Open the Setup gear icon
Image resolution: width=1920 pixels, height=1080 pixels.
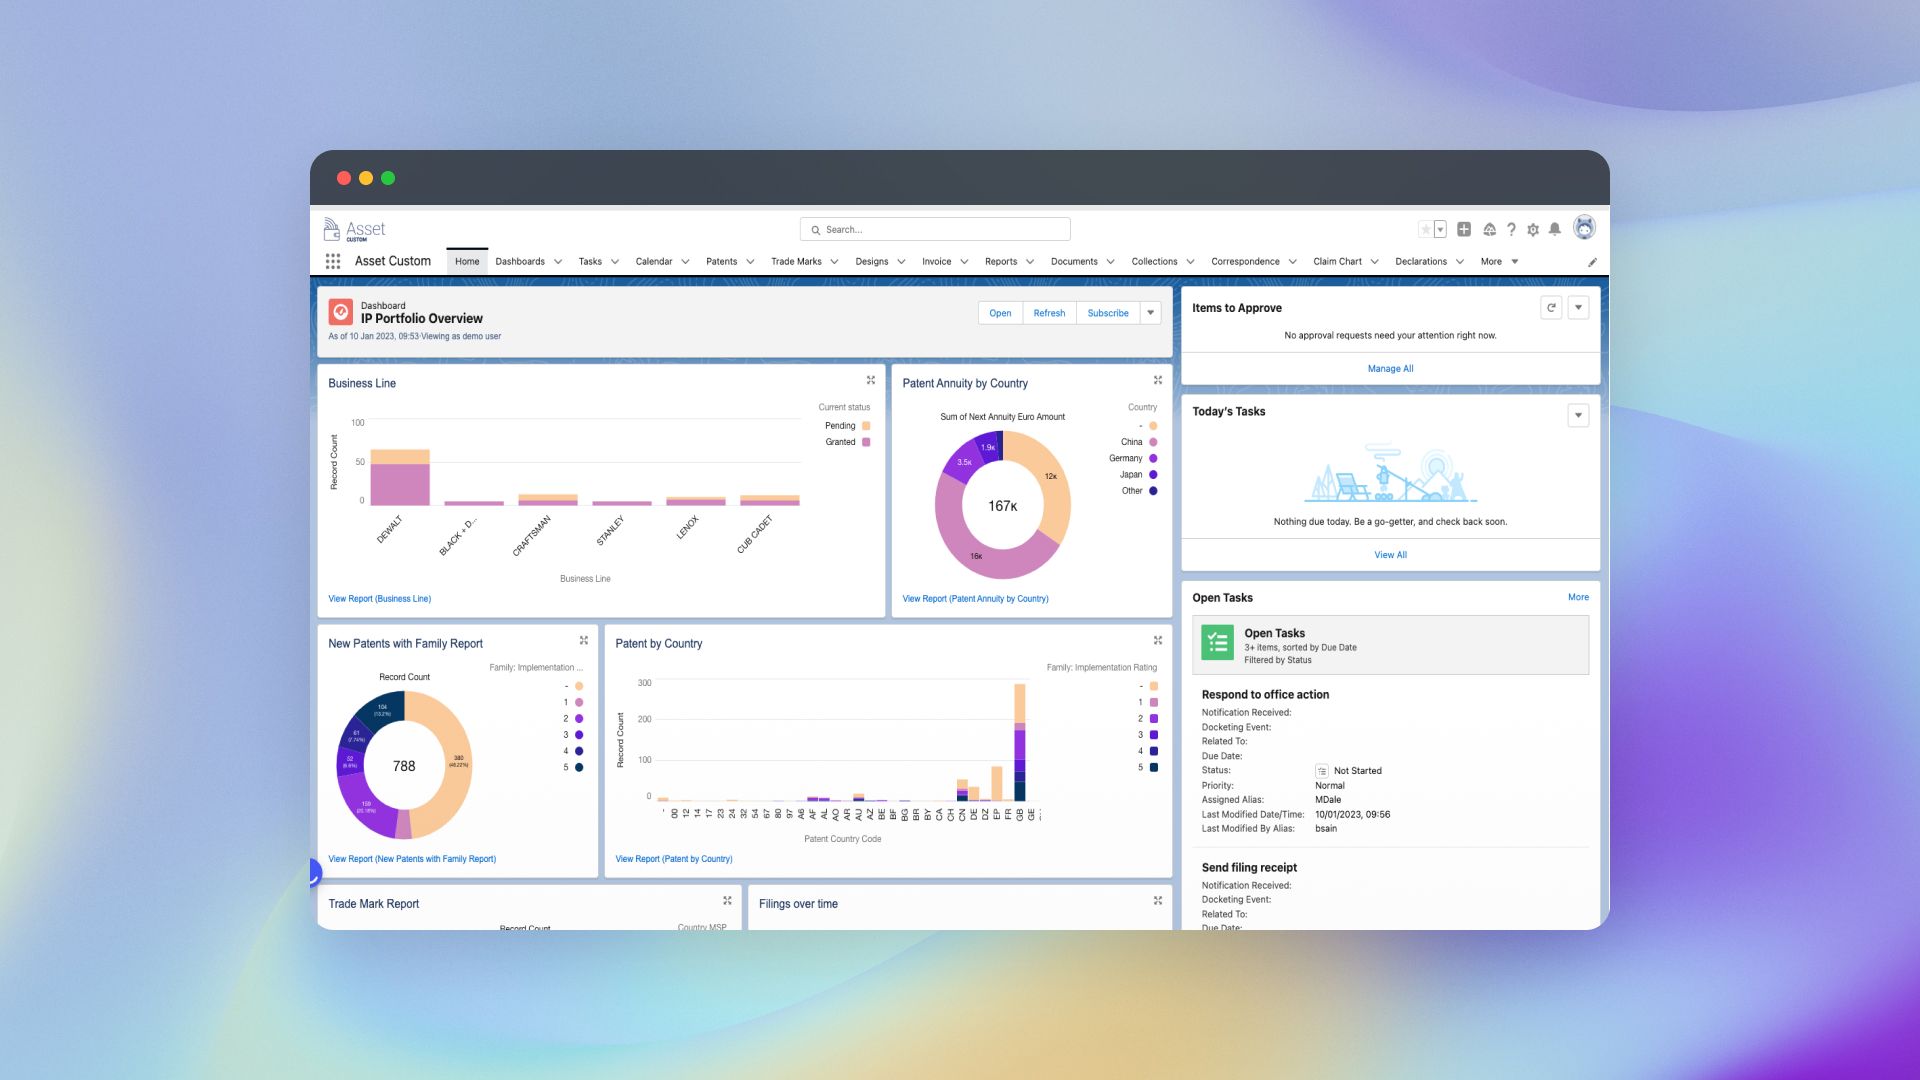click(x=1533, y=229)
